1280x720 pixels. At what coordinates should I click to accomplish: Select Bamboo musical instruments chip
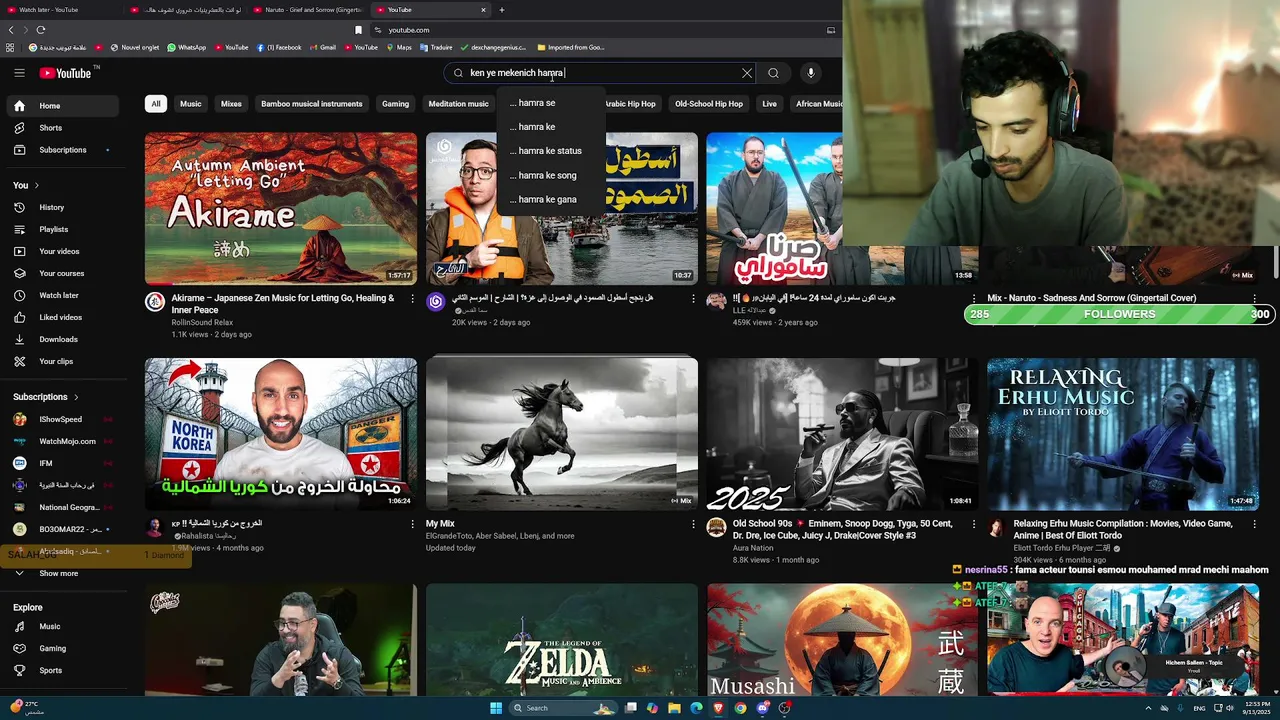tap(312, 104)
